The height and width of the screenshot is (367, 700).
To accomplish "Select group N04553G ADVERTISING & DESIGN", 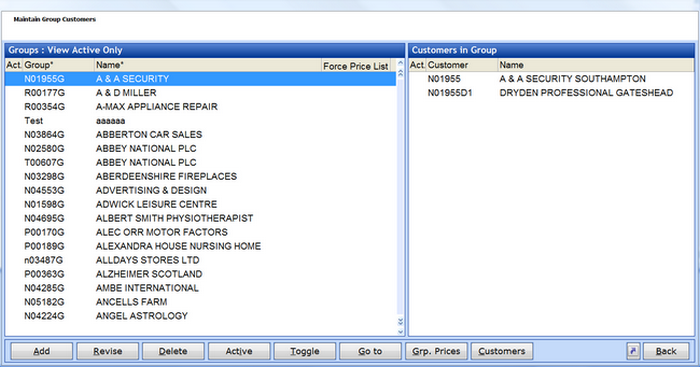I will [200, 190].
